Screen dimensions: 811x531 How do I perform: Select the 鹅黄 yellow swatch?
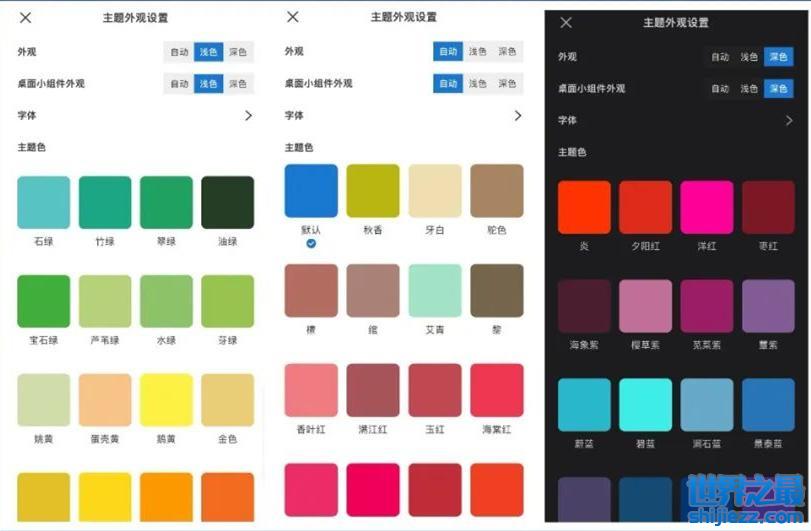point(166,400)
